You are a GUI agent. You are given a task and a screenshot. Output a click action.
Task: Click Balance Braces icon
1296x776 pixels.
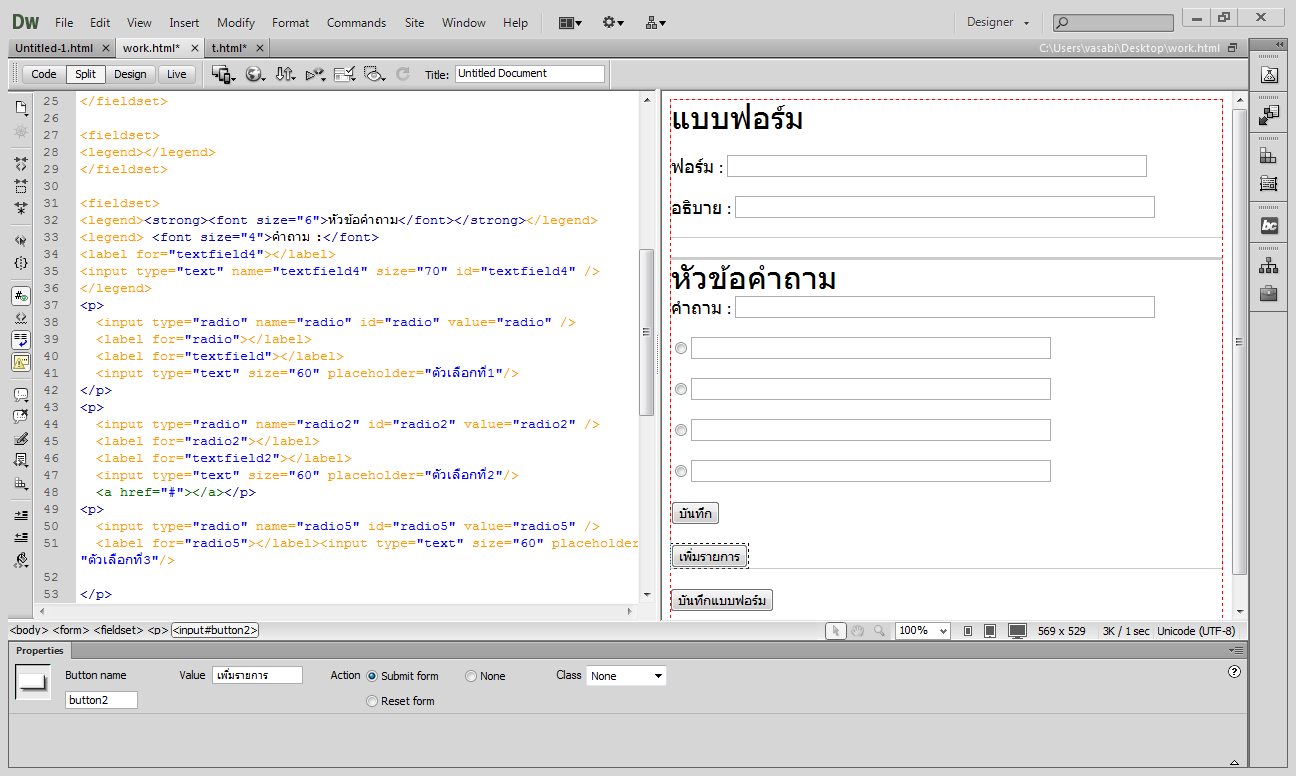(x=21, y=263)
